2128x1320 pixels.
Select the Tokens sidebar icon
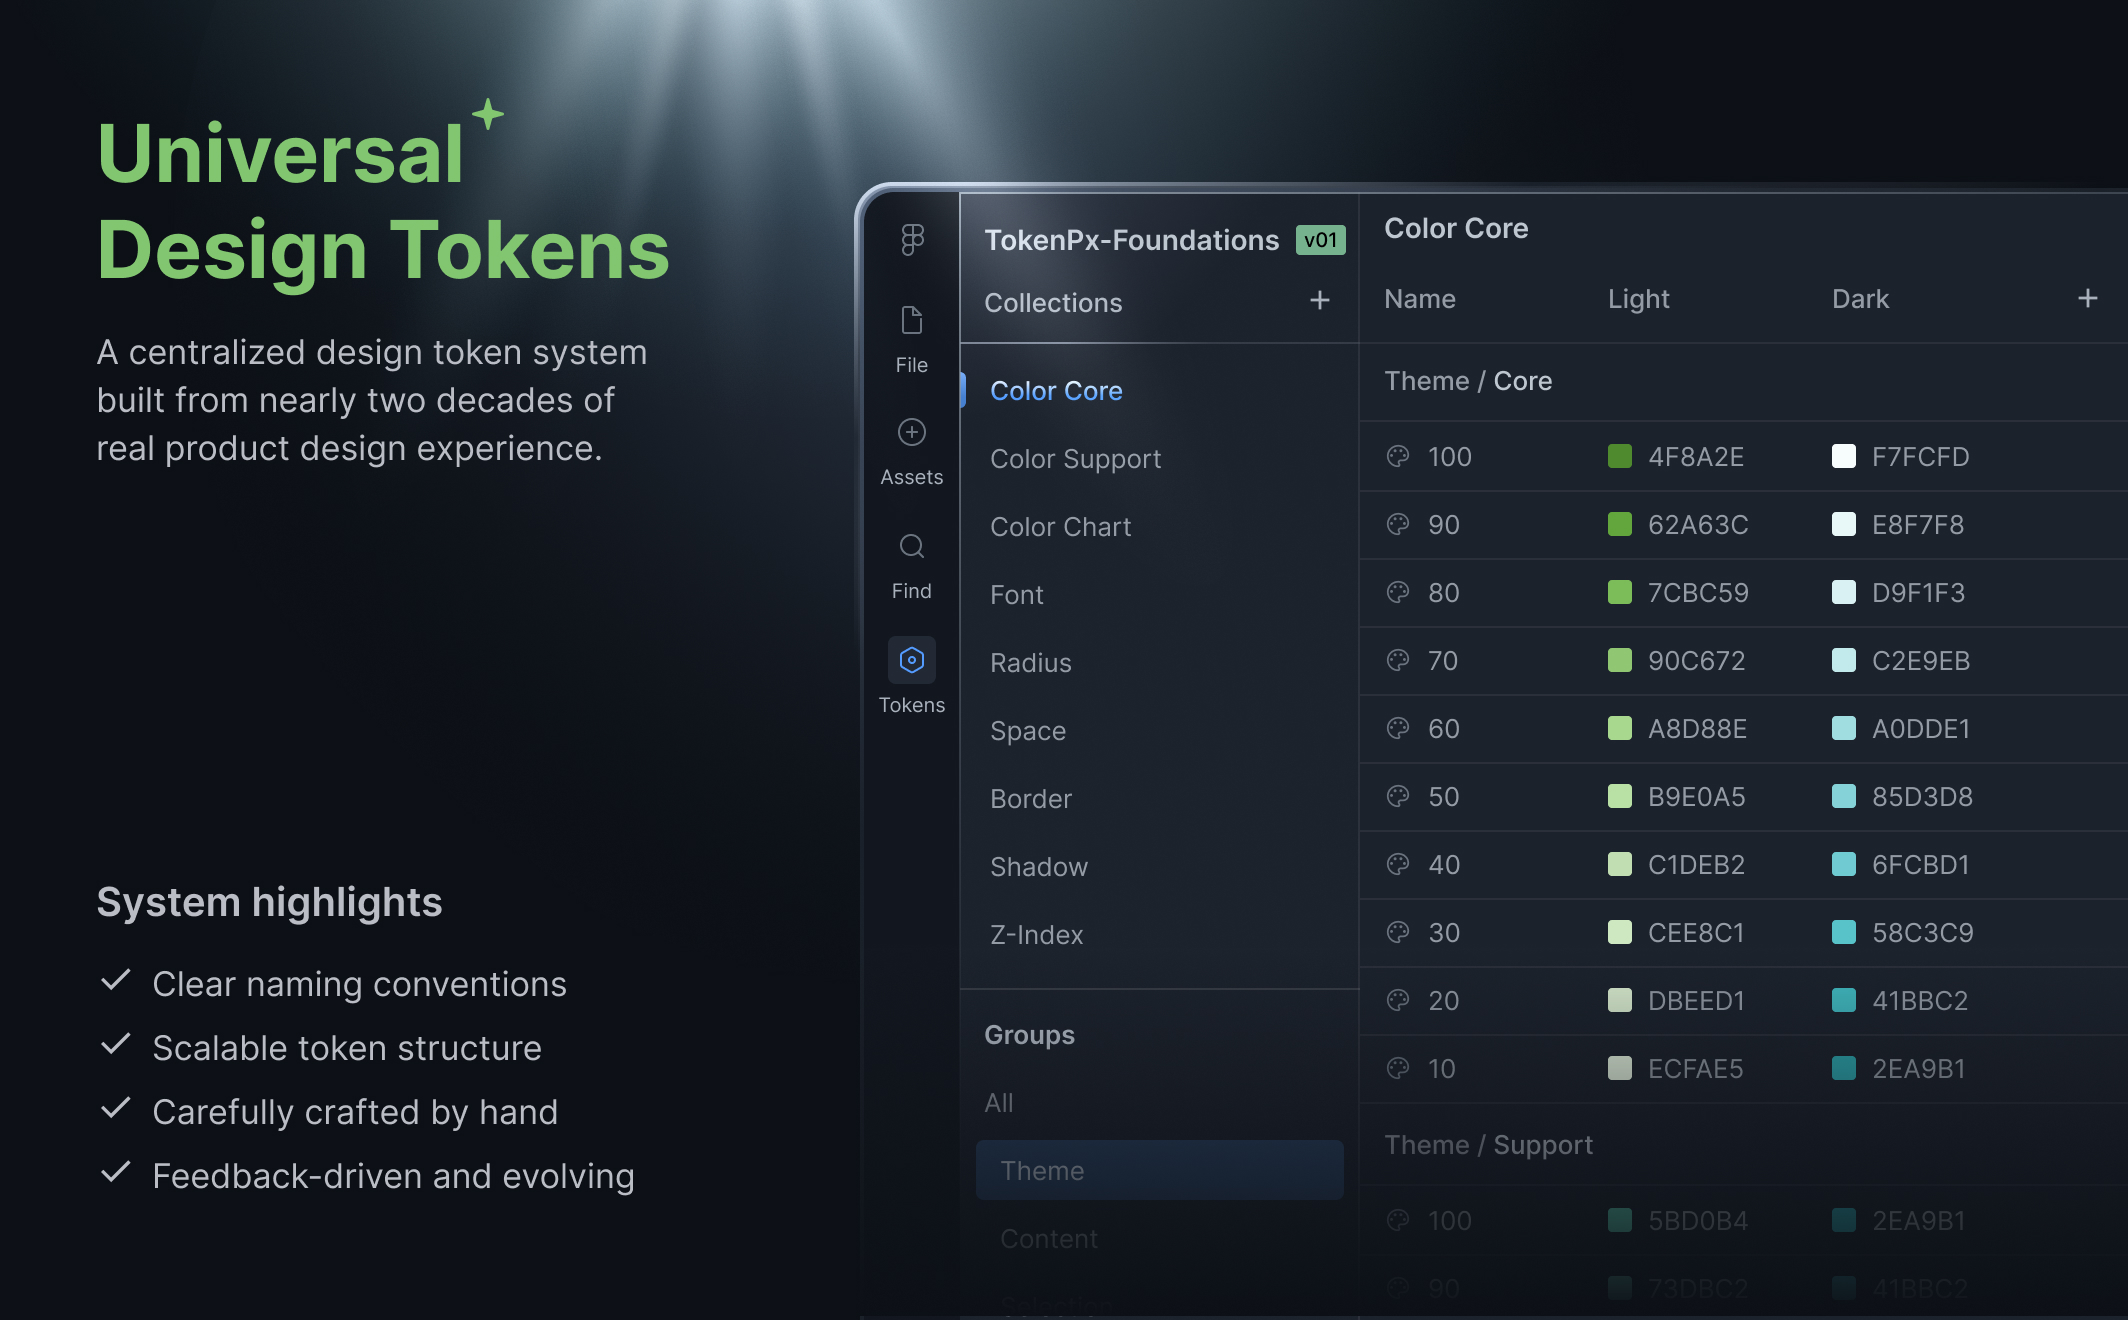pos(911,660)
